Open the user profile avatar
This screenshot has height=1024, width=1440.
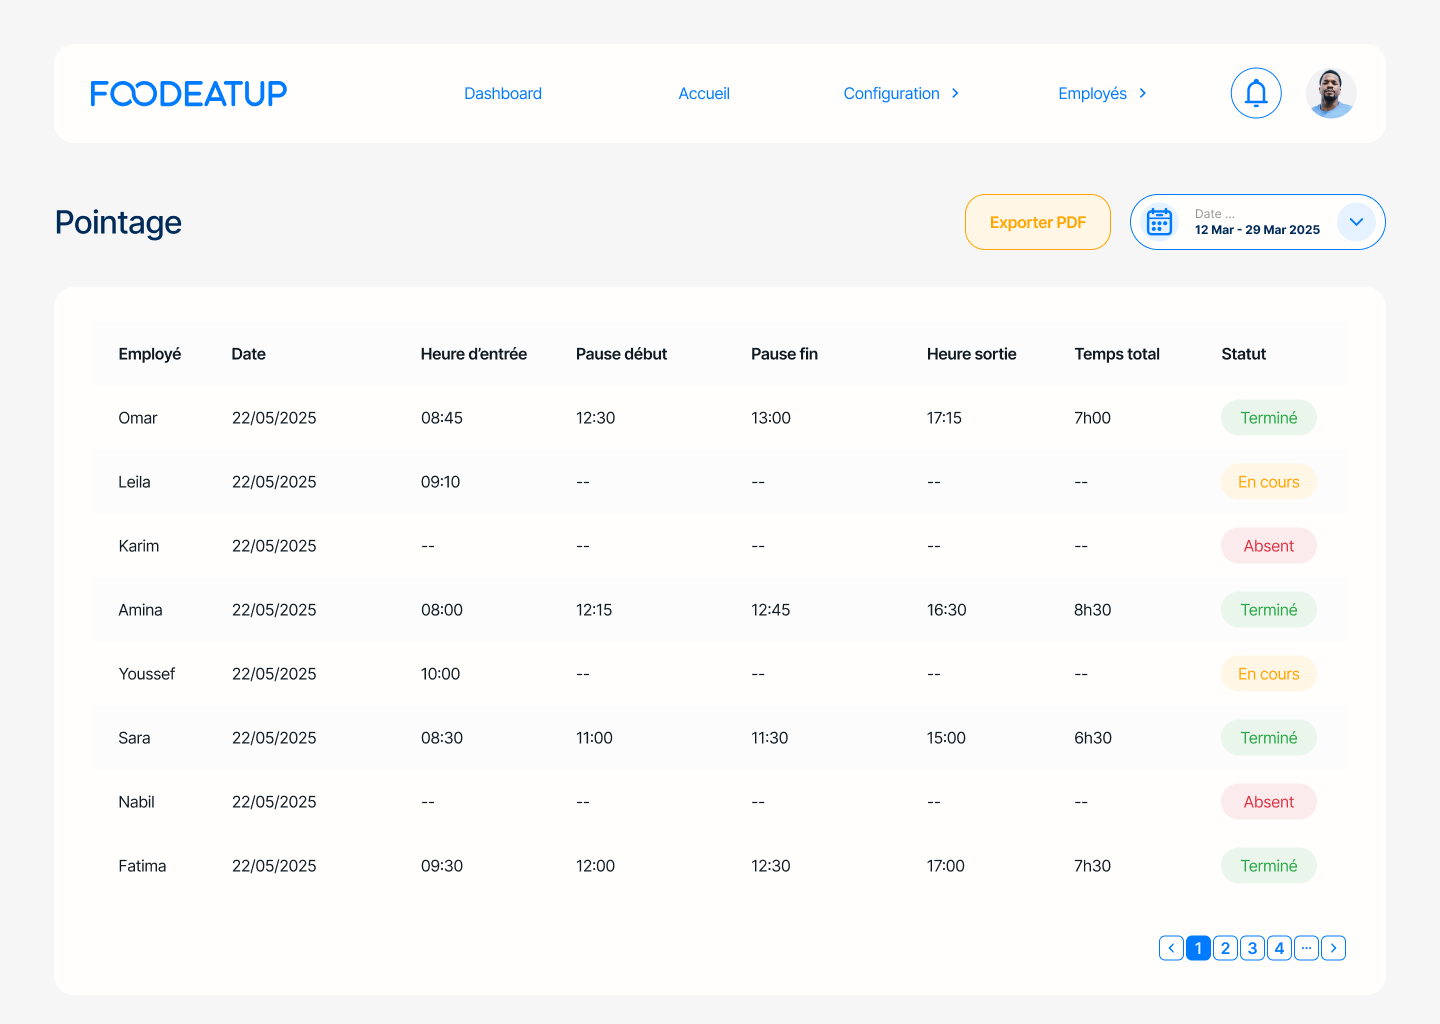[x=1331, y=93]
